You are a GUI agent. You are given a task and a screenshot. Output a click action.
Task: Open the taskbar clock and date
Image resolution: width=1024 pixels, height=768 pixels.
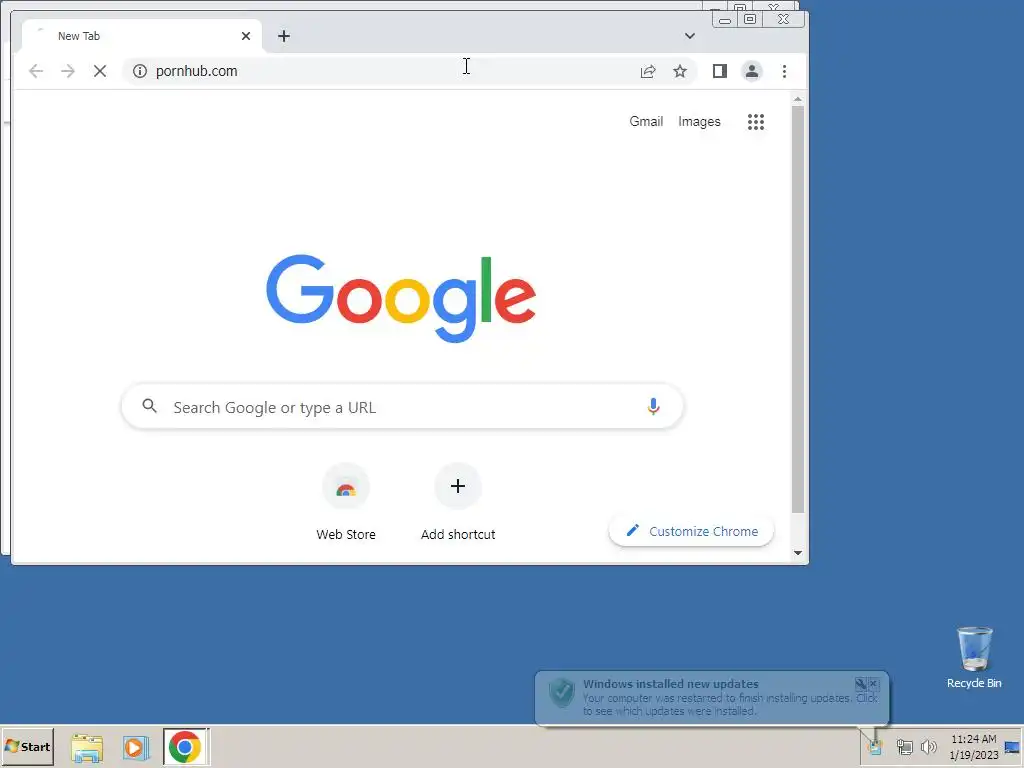pyautogui.click(x=973, y=746)
